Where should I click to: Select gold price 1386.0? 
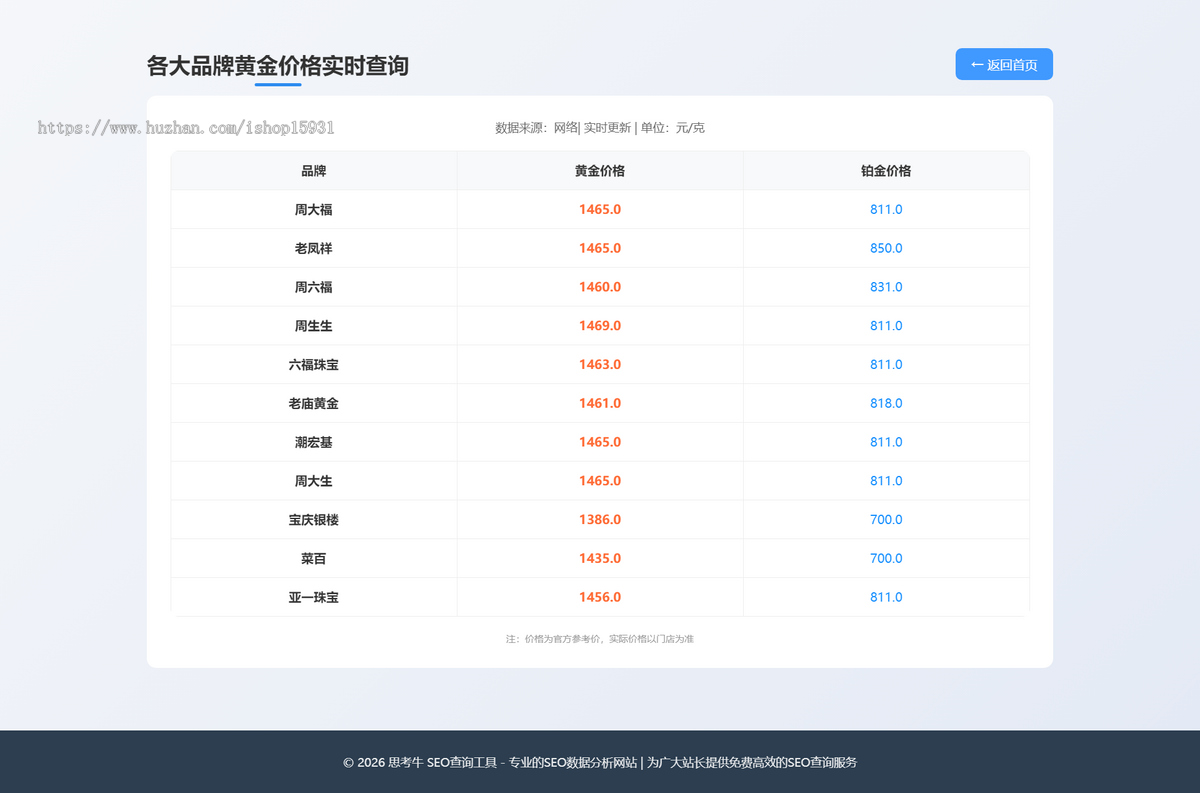(600, 520)
